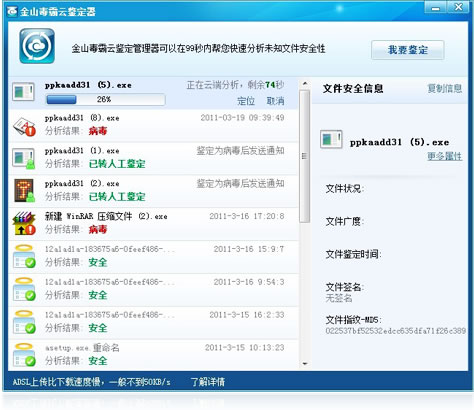The width and height of the screenshot is (474, 410).
Task: Cancel the cloud analysis with 取消
Action: coord(275,101)
